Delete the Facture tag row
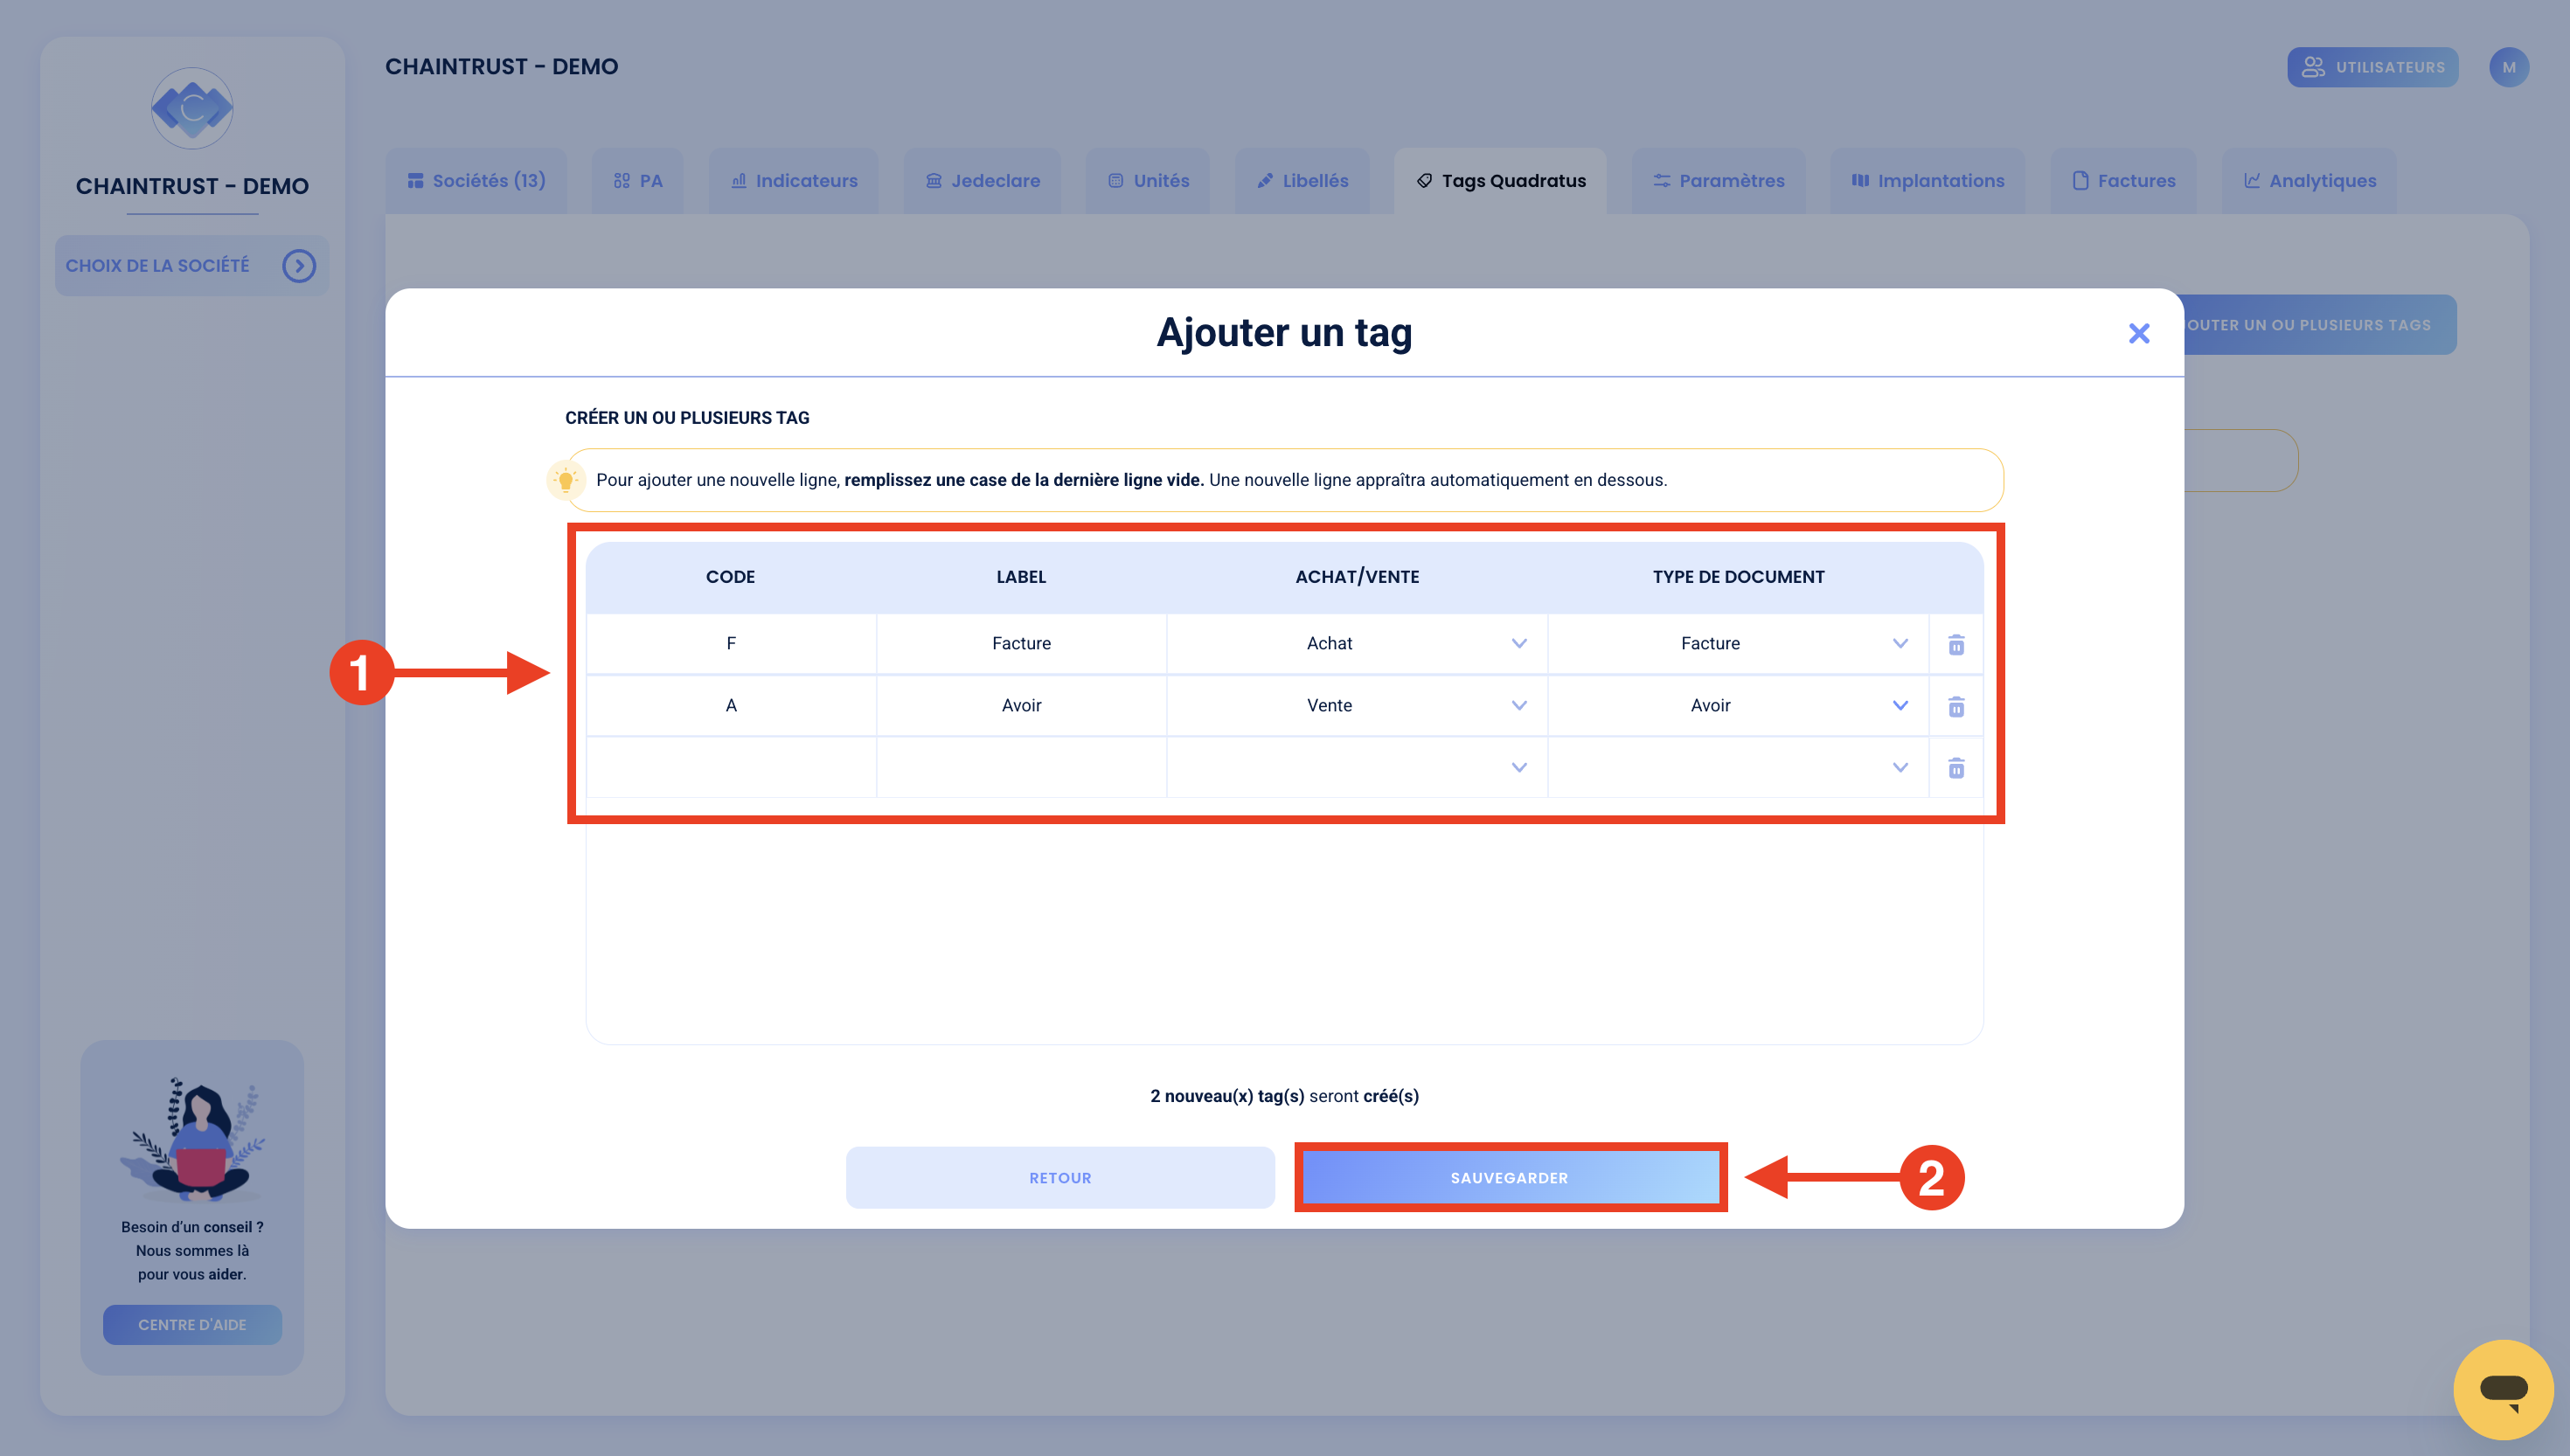This screenshot has width=2570, height=1456. [x=1956, y=644]
